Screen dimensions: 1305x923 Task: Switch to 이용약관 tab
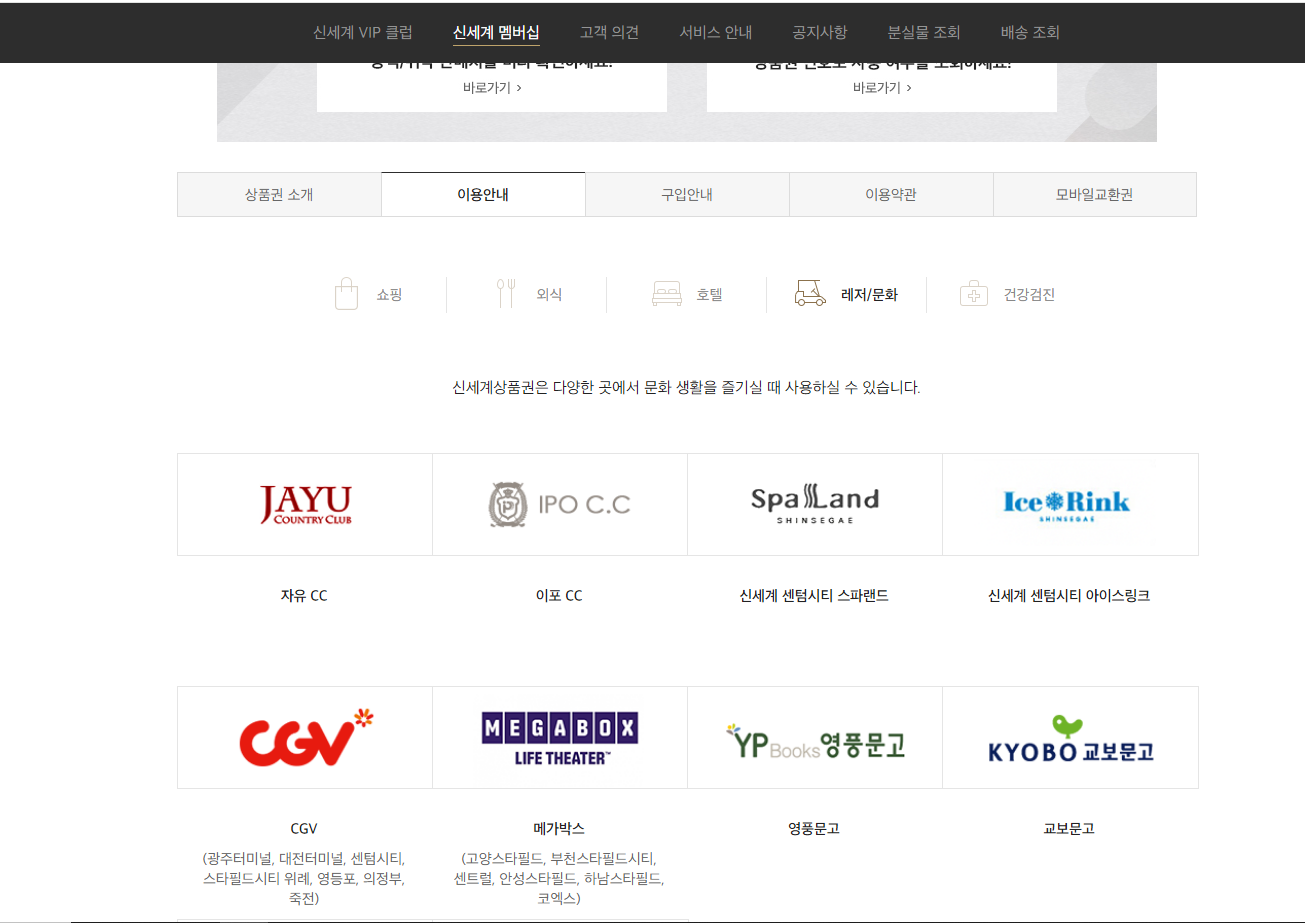pos(891,195)
